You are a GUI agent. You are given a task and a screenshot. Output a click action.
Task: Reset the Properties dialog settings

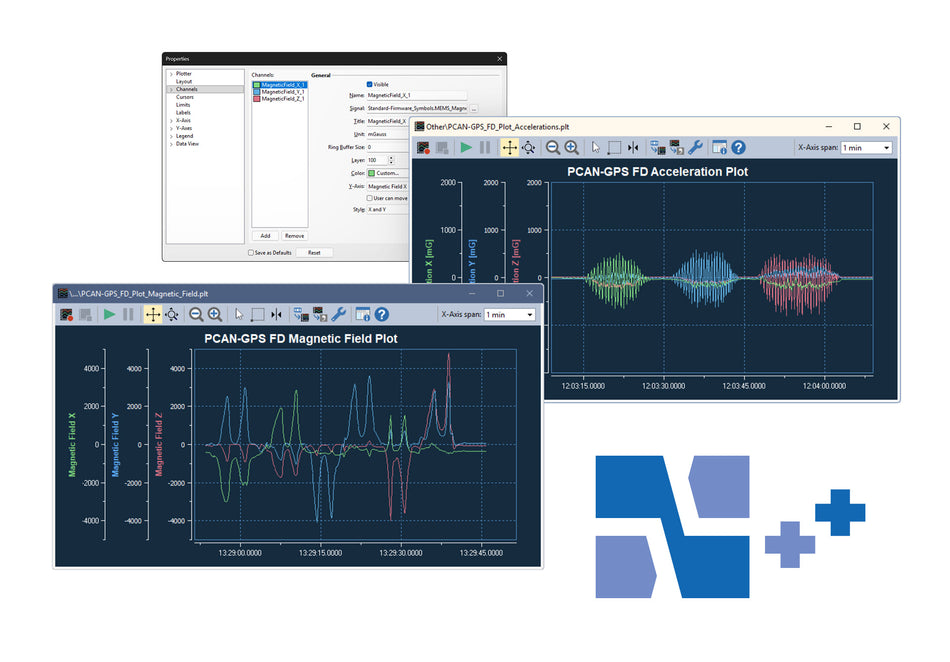[x=314, y=252]
